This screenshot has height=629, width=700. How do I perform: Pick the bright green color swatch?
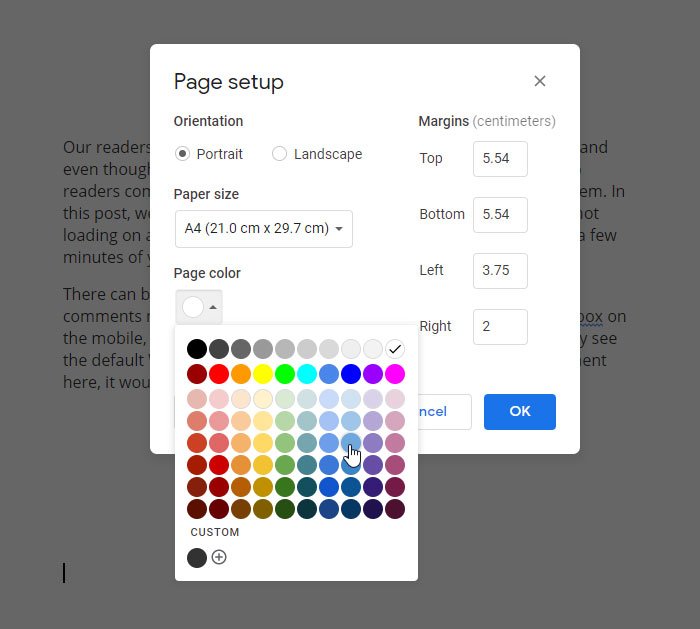pos(285,374)
